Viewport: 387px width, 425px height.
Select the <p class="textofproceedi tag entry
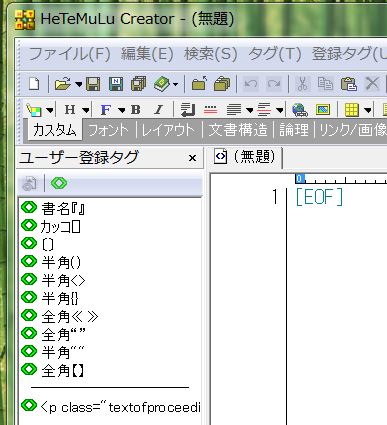[x=110, y=406]
